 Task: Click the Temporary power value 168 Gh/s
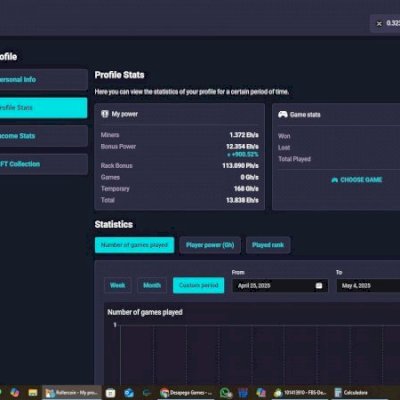point(246,189)
